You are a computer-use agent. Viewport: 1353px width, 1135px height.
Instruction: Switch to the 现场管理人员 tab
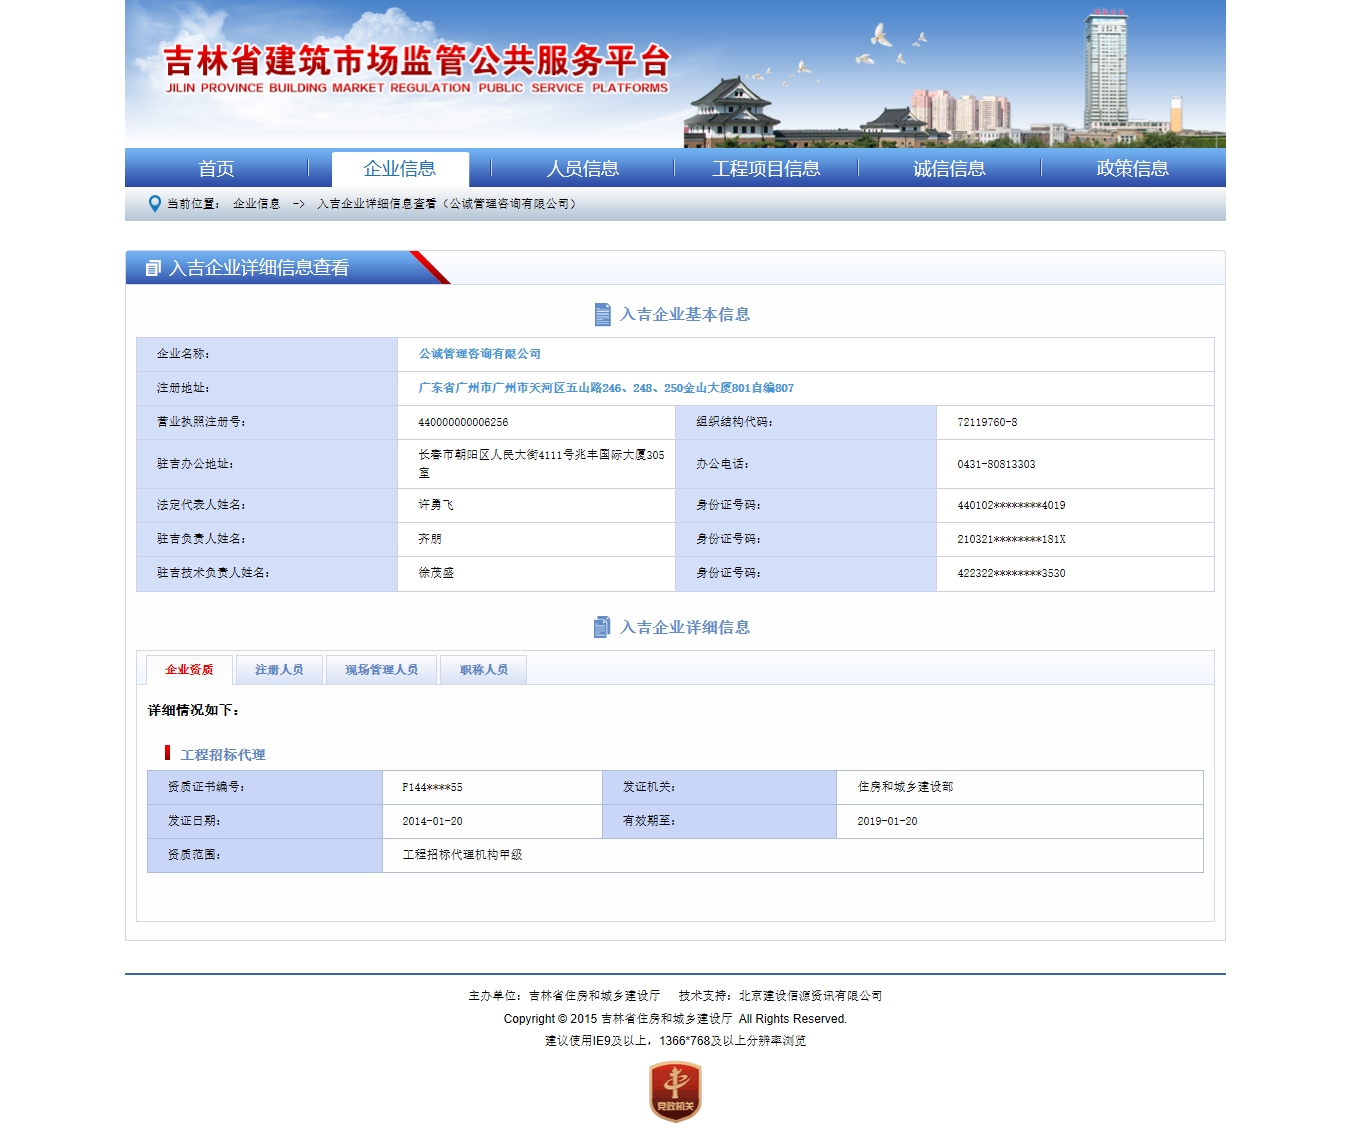(x=382, y=670)
